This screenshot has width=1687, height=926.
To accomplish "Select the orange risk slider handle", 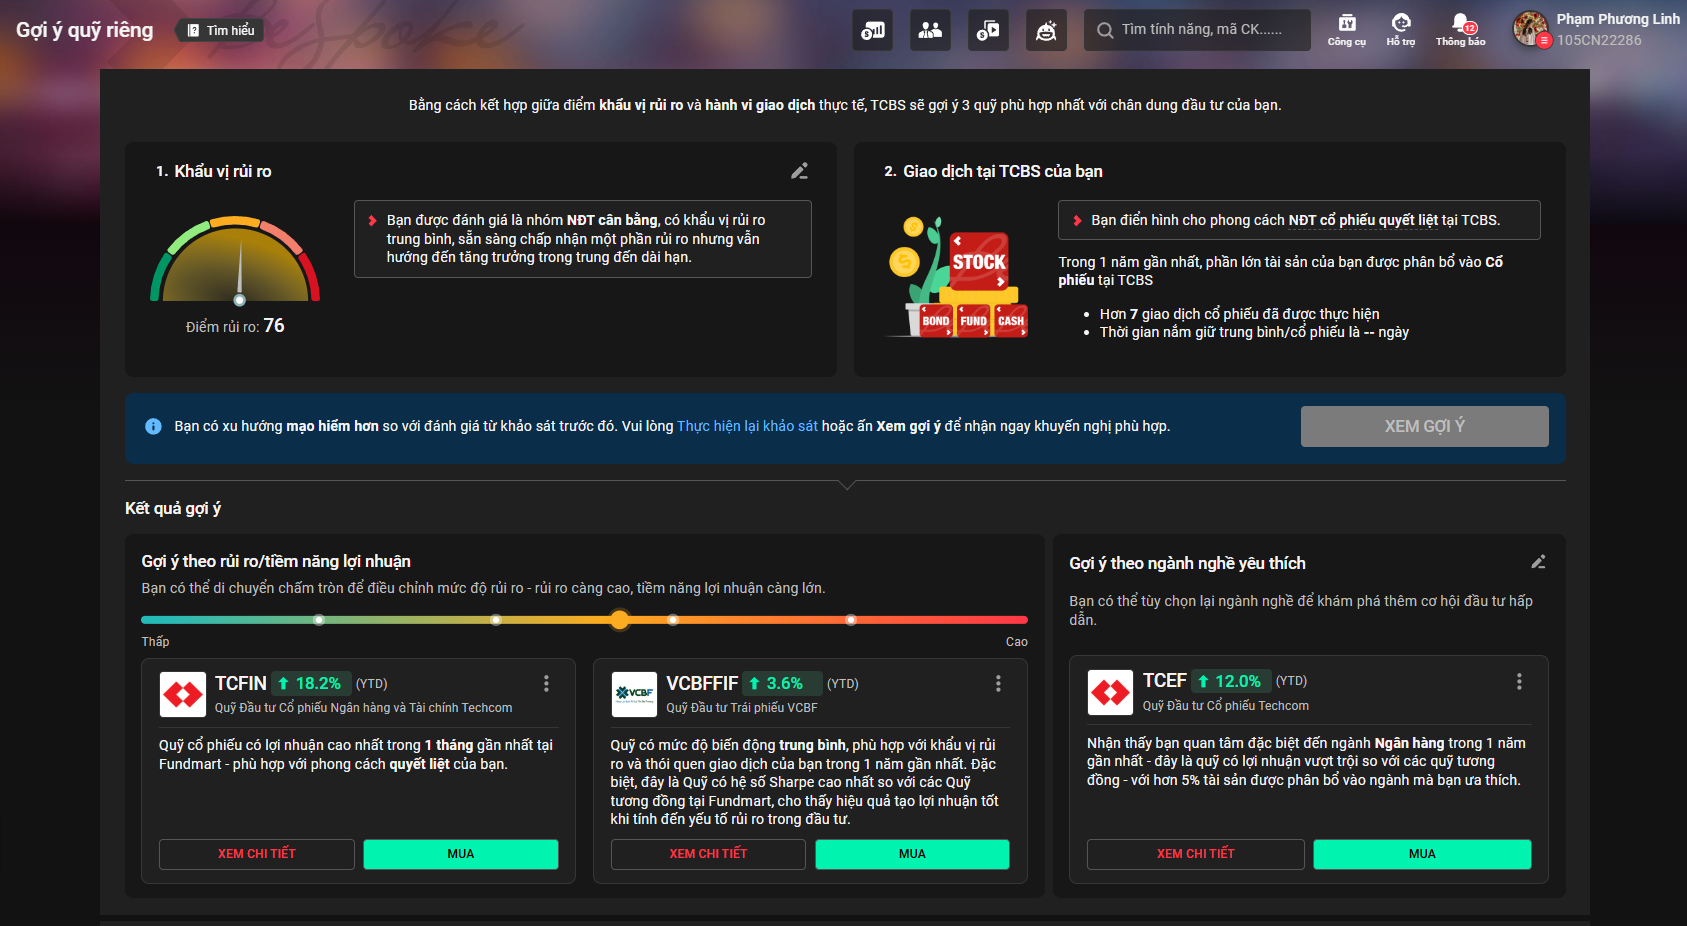I will point(620,620).
